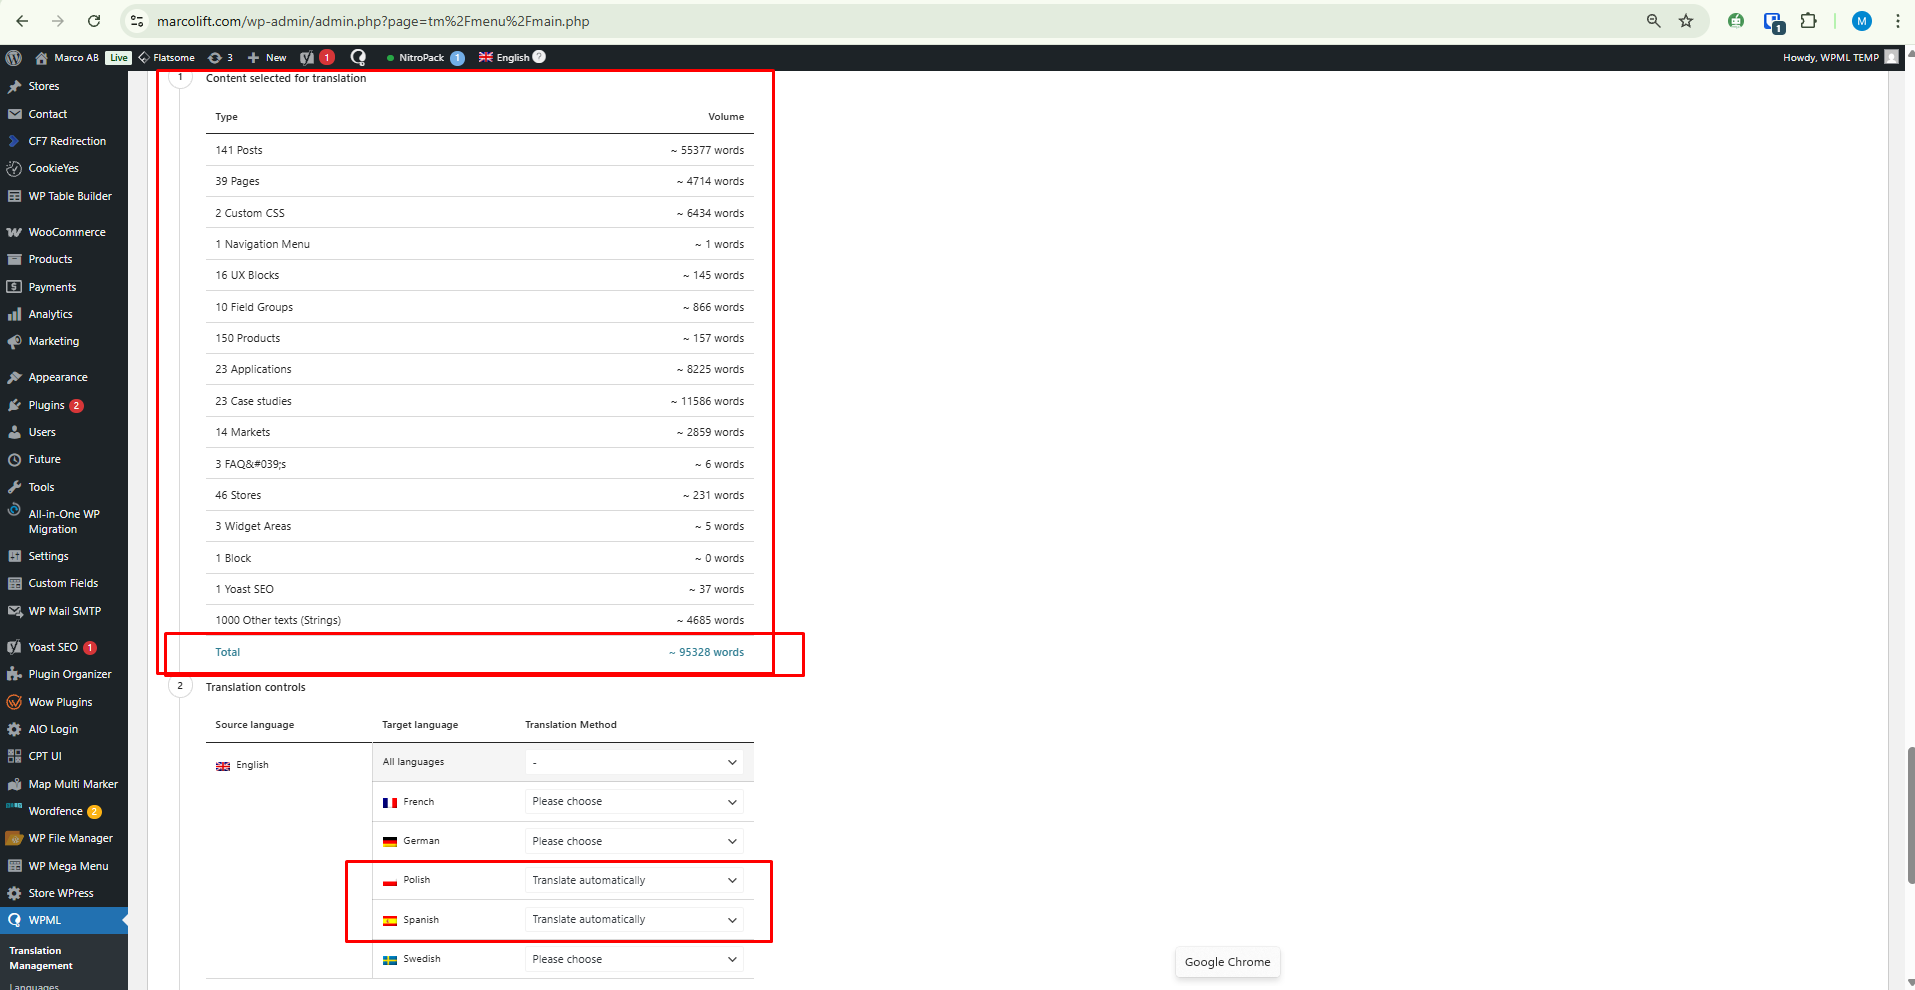Click the English source language entry
The height and width of the screenshot is (990, 1915).
[x=242, y=765]
